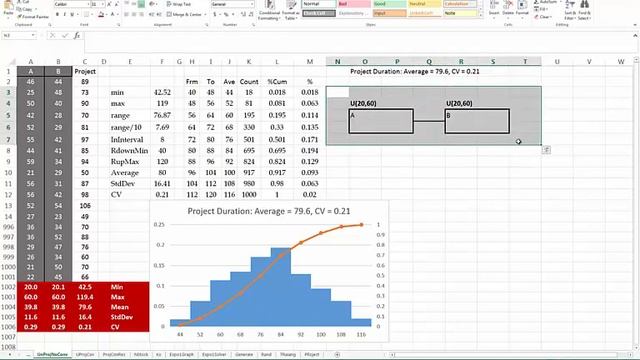Collapse the ribbon with the arrow
Image resolution: width=640 pixels, height=360 pixels.
[635, 25]
